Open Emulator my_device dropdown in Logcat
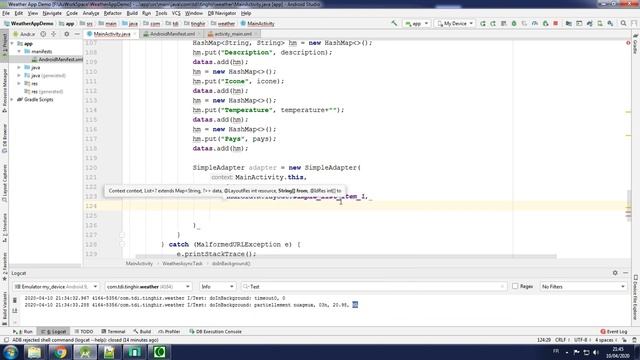Image resolution: width=640 pixels, height=360 pixels. [56, 287]
